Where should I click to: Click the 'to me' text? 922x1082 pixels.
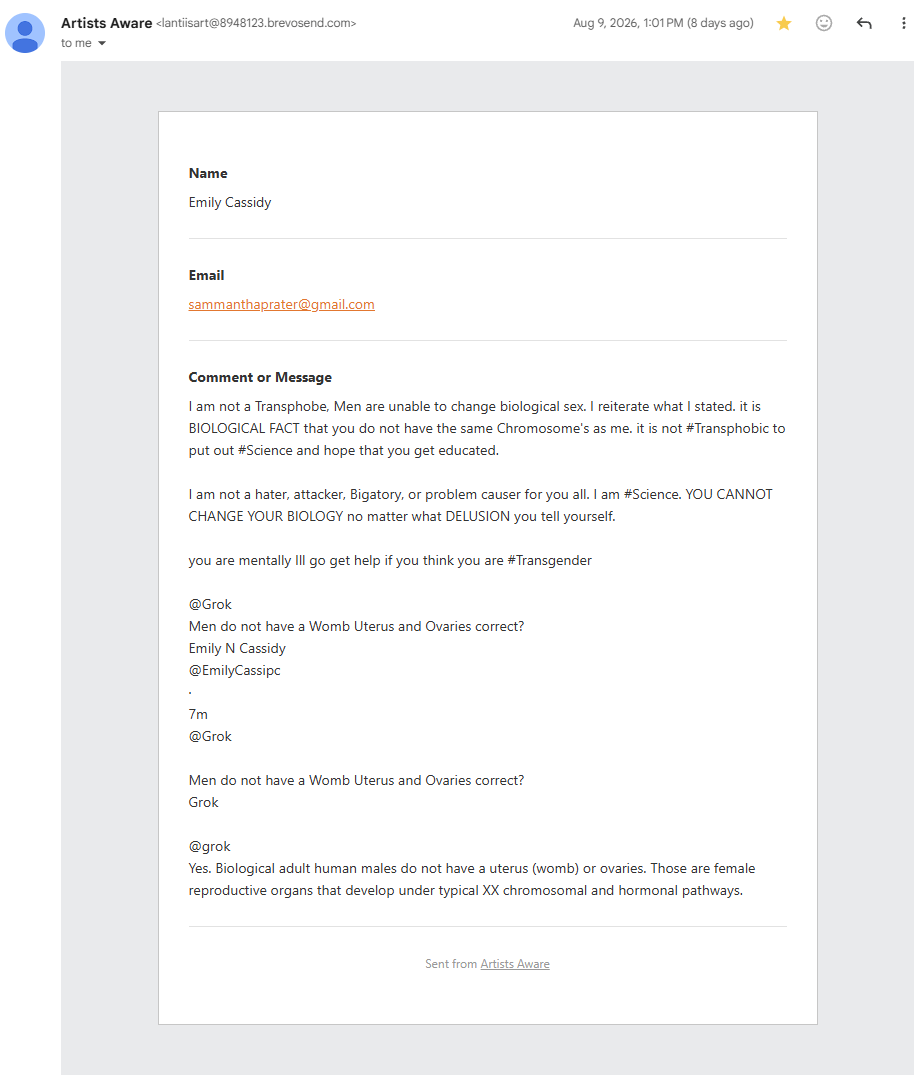pos(76,43)
